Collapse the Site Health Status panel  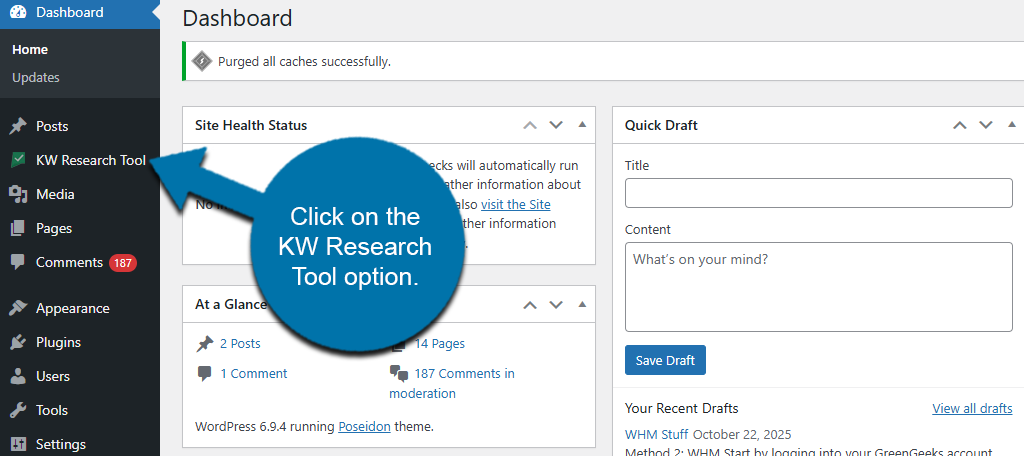coord(582,124)
